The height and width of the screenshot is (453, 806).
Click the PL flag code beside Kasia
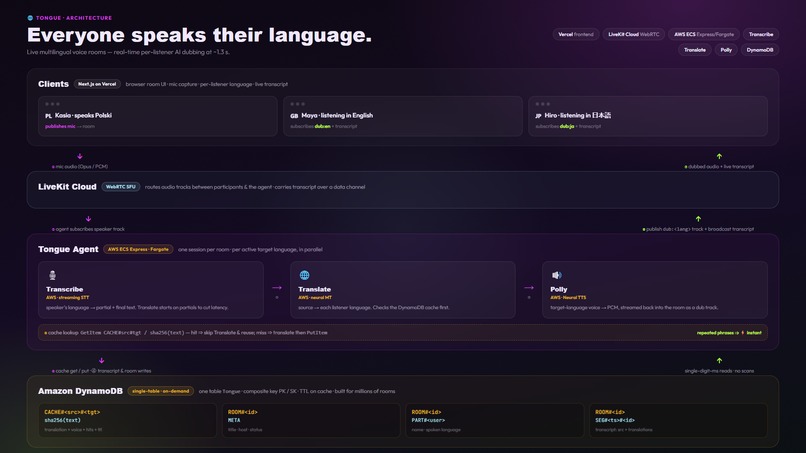point(48,116)
